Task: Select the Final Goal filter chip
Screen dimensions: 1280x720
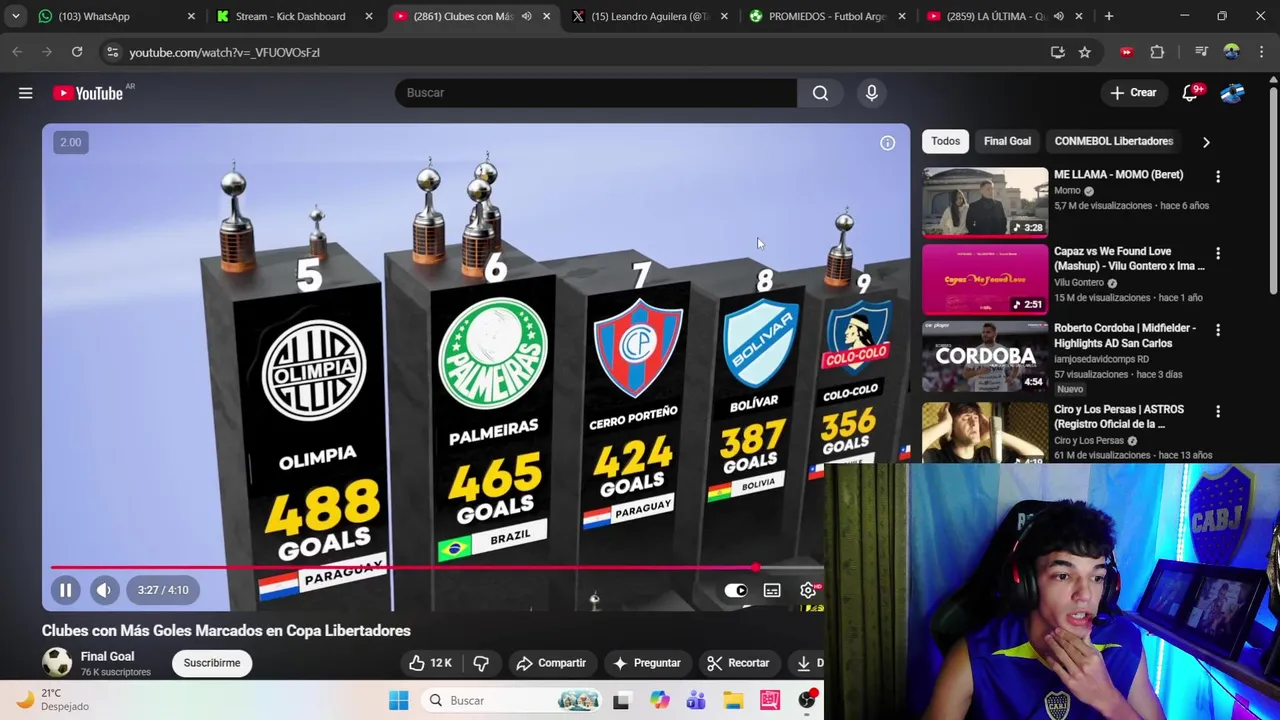Action: (1007, 141)
